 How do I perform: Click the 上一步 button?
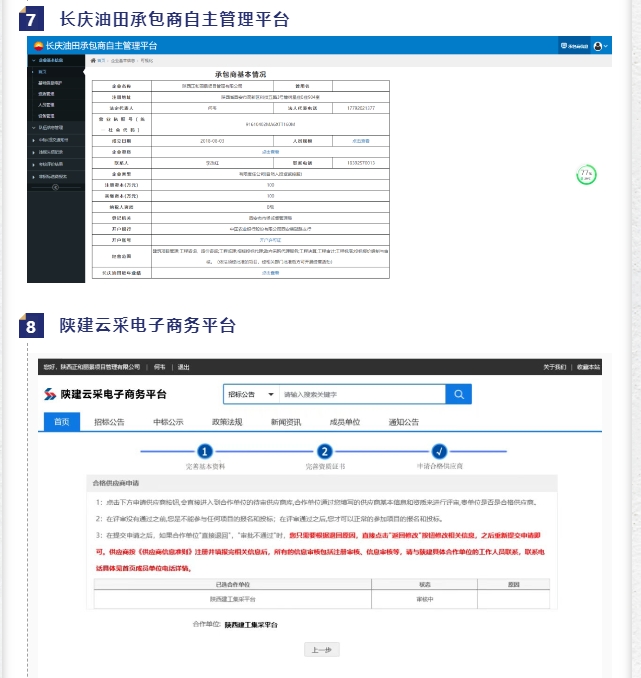[322, 649]
